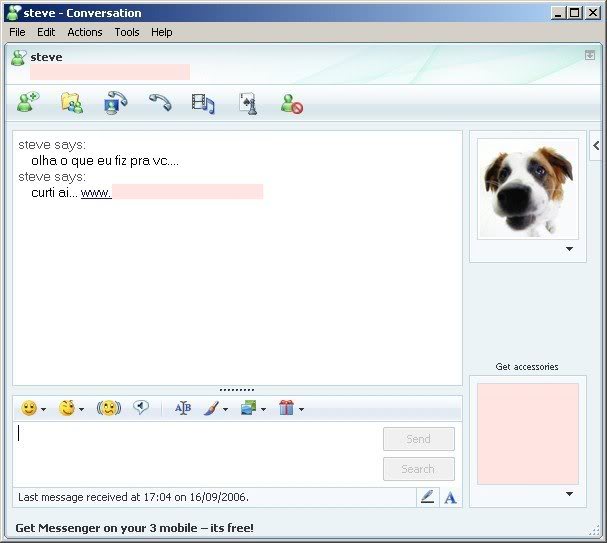Invite someone to this conversation icon

tap(27, 102)
